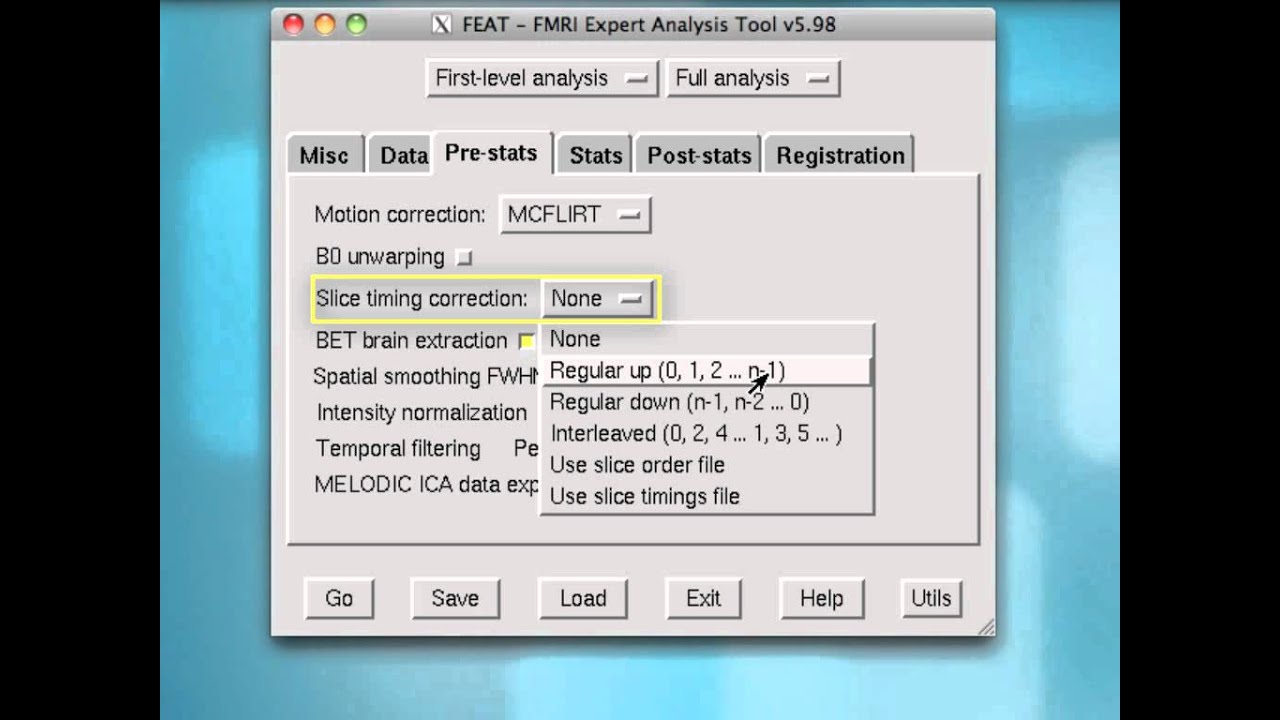Screen dimensions: 1280x720
Task: Choose None in slice timing list
Action: pyautogui.click(x=707, y=339)
